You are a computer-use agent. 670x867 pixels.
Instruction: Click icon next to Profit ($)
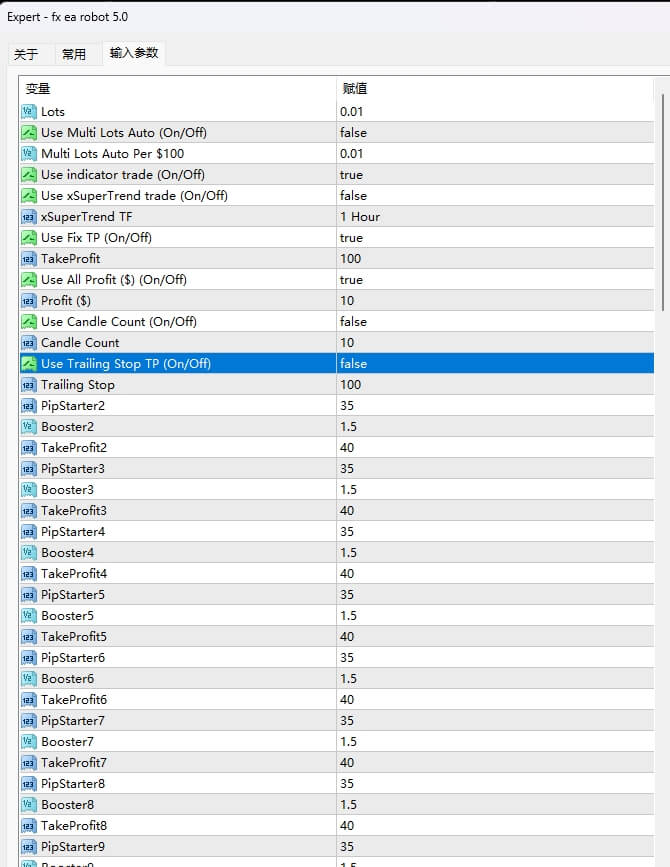pos(29,301)
